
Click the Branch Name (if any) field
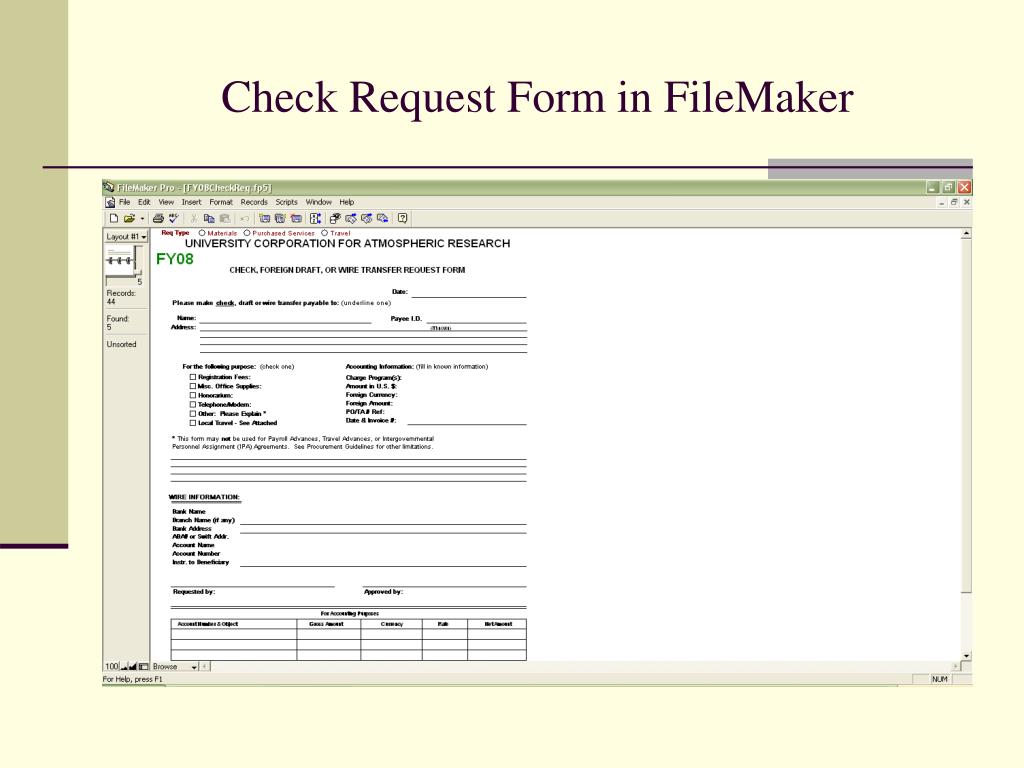click(383, 520)
